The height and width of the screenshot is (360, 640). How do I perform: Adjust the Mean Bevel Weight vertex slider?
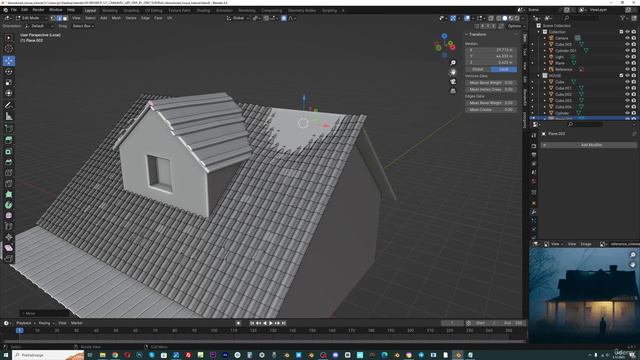(491, 83)
